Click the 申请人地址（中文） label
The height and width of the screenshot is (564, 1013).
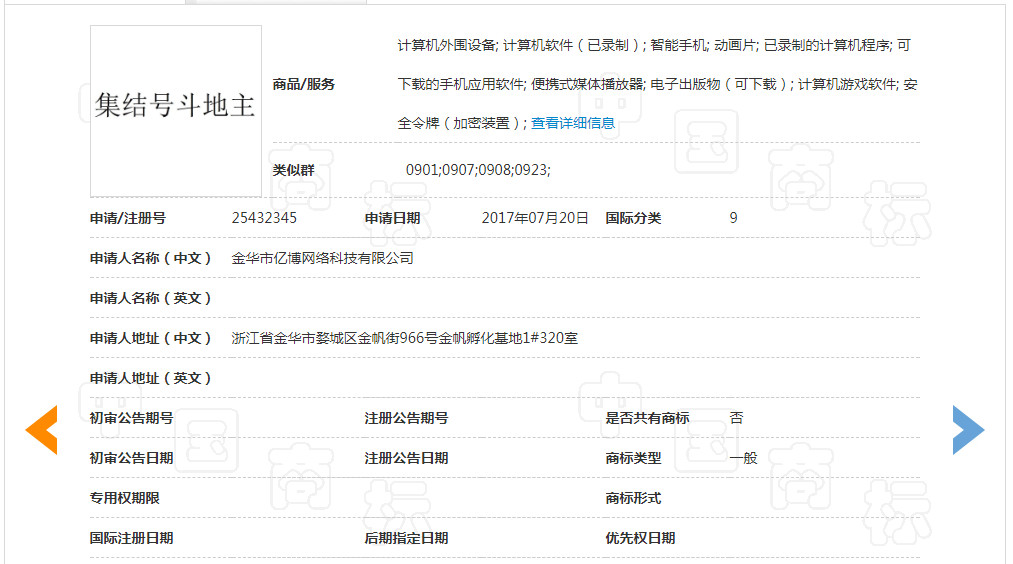coord(151,338)
